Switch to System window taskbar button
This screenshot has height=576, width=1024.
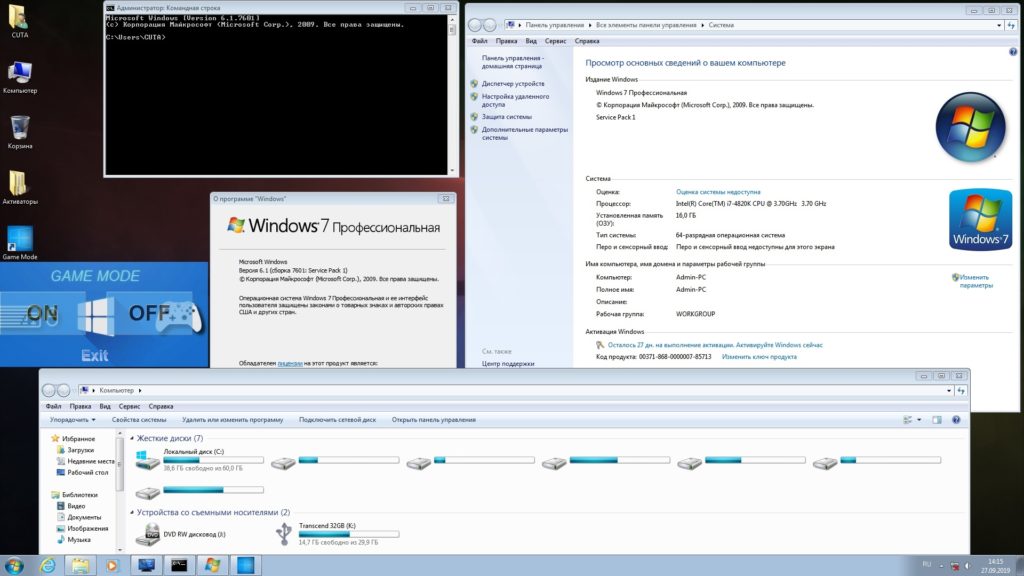click(146, 566)
